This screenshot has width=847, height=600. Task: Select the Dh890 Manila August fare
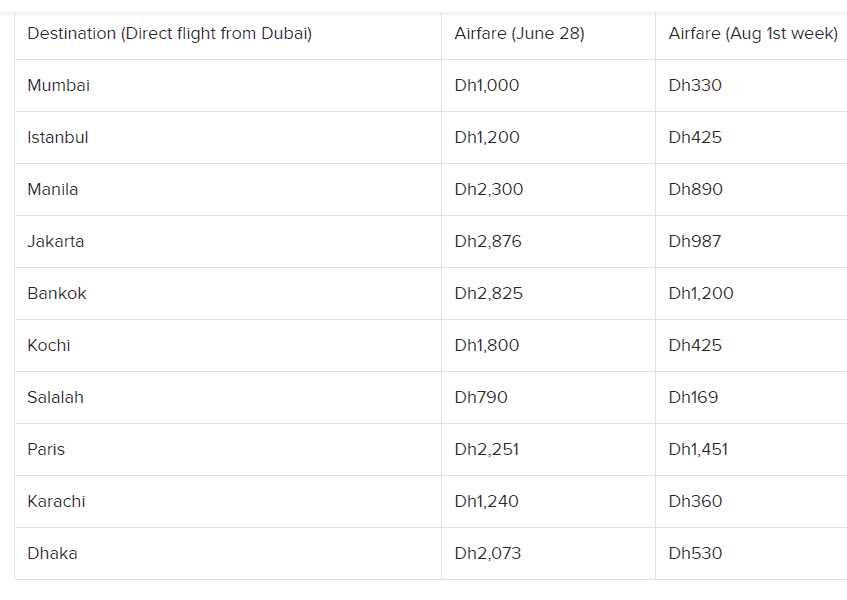(x=695, y=189)
